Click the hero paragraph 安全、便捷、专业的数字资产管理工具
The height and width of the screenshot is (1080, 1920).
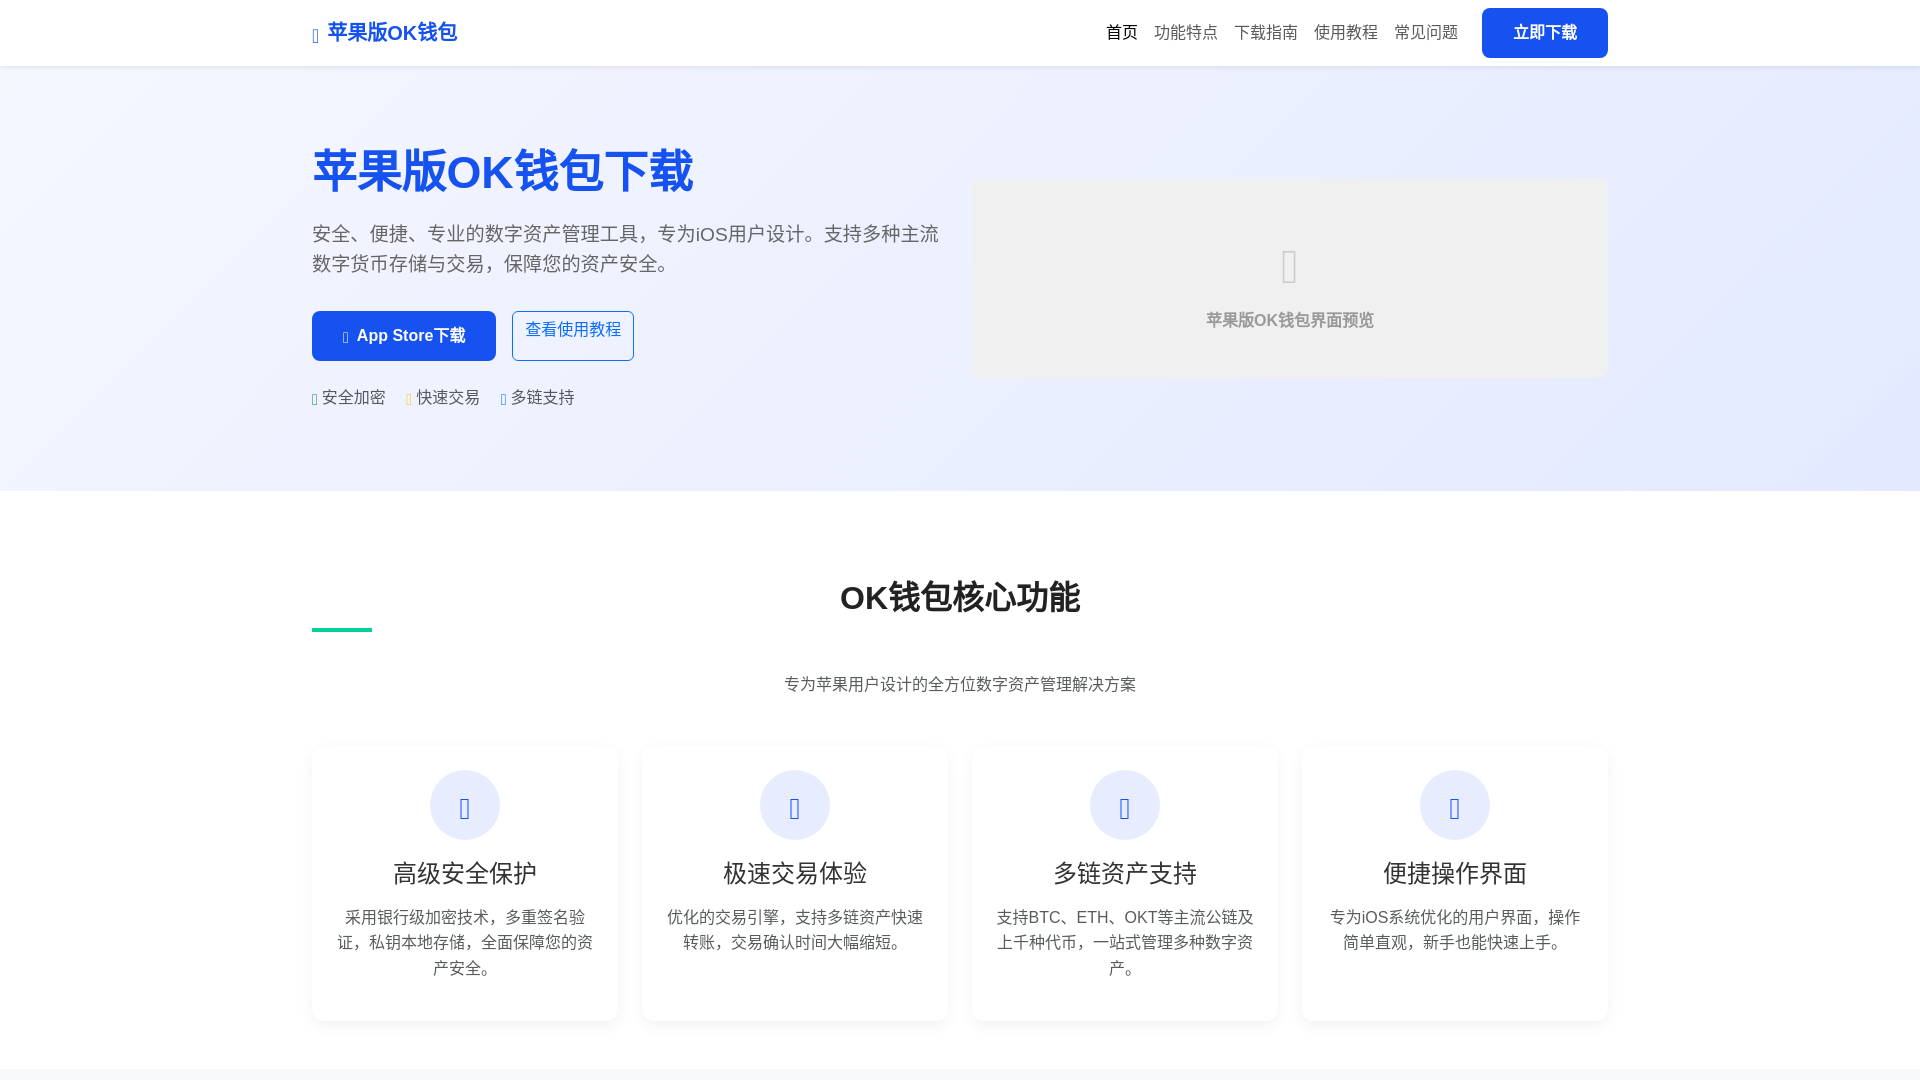pyautogui.click(x=626, y=249)
